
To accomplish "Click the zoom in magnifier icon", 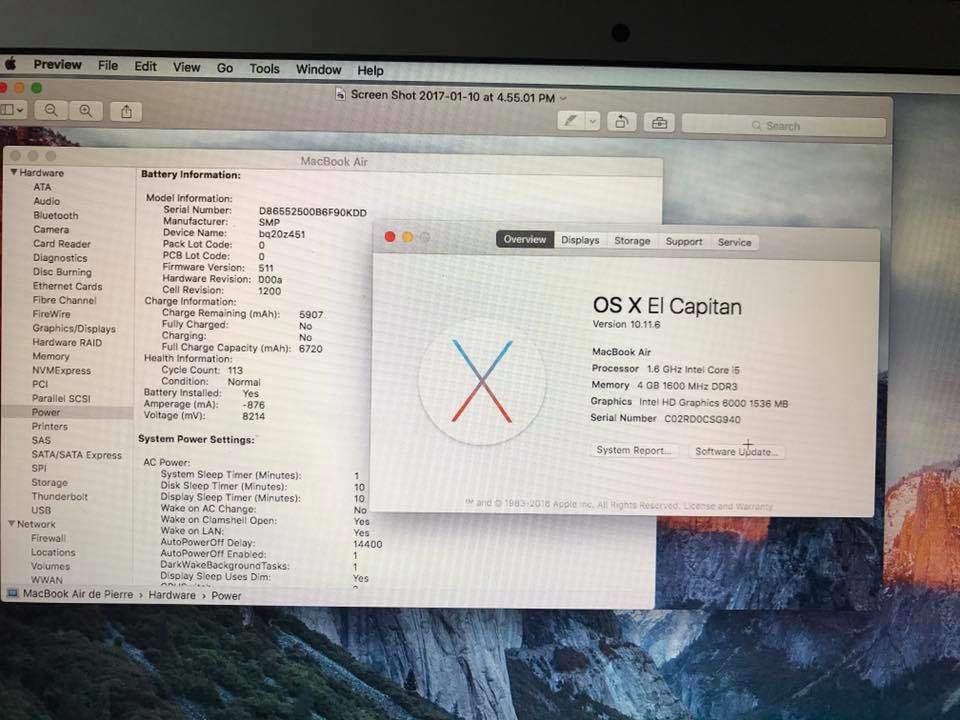I will pos(86,111).
